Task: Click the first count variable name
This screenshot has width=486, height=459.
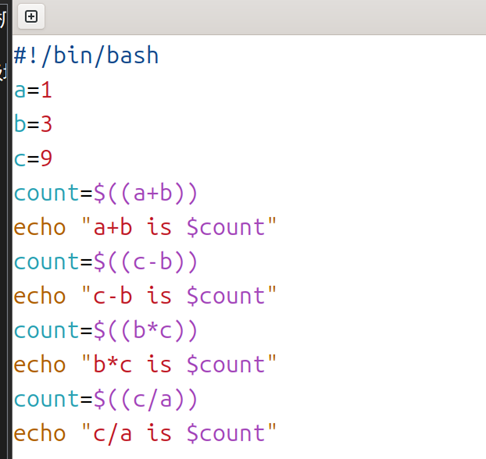Action: pos(46,193)
